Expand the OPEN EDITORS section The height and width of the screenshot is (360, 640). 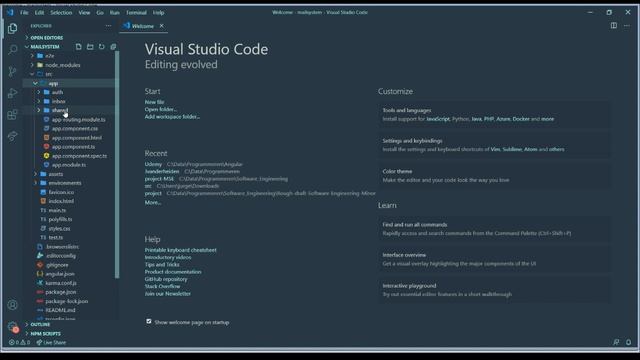tap(47, 38)
